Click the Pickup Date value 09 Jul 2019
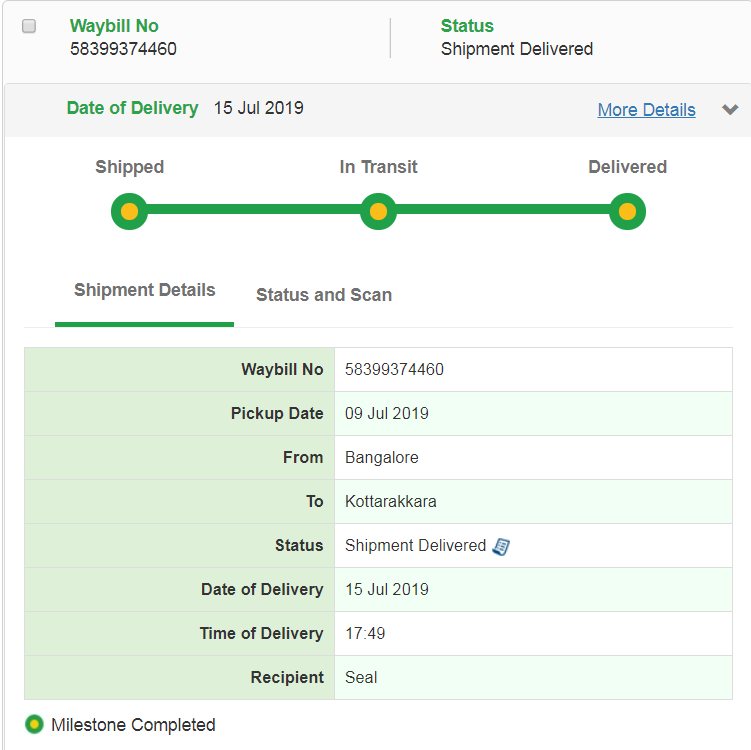The height and width of the screenshot is (750, 751). (x=386, y=414)
